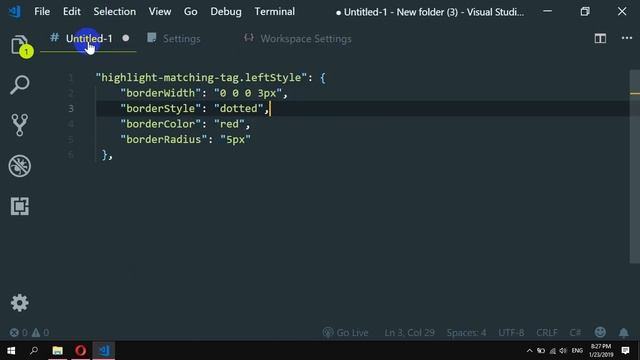The width and height of the screenshot is (640, 360).
Task: Click line number 3 in gutter
Action: [71, 109]
